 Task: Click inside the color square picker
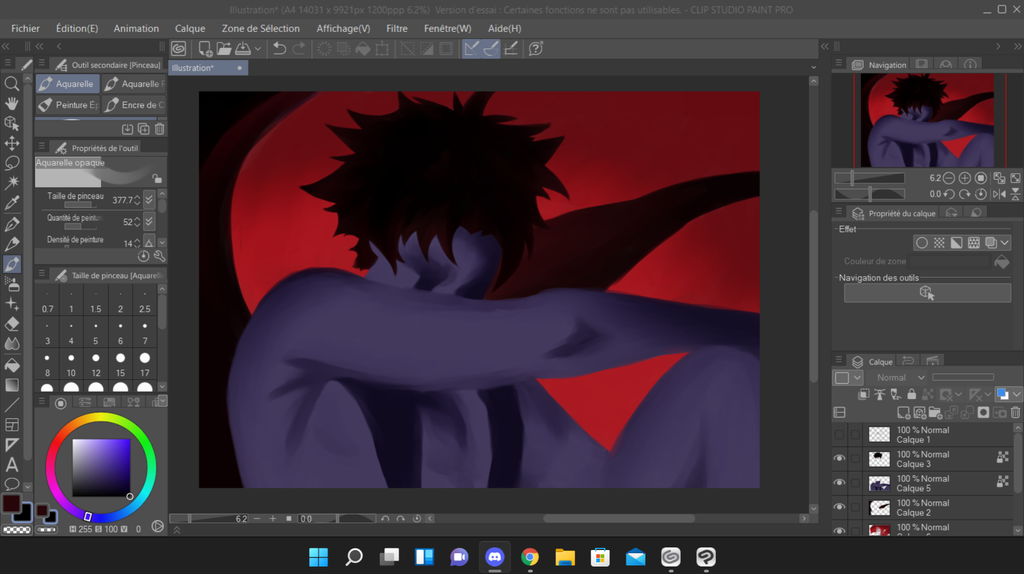tap(100, 468)
